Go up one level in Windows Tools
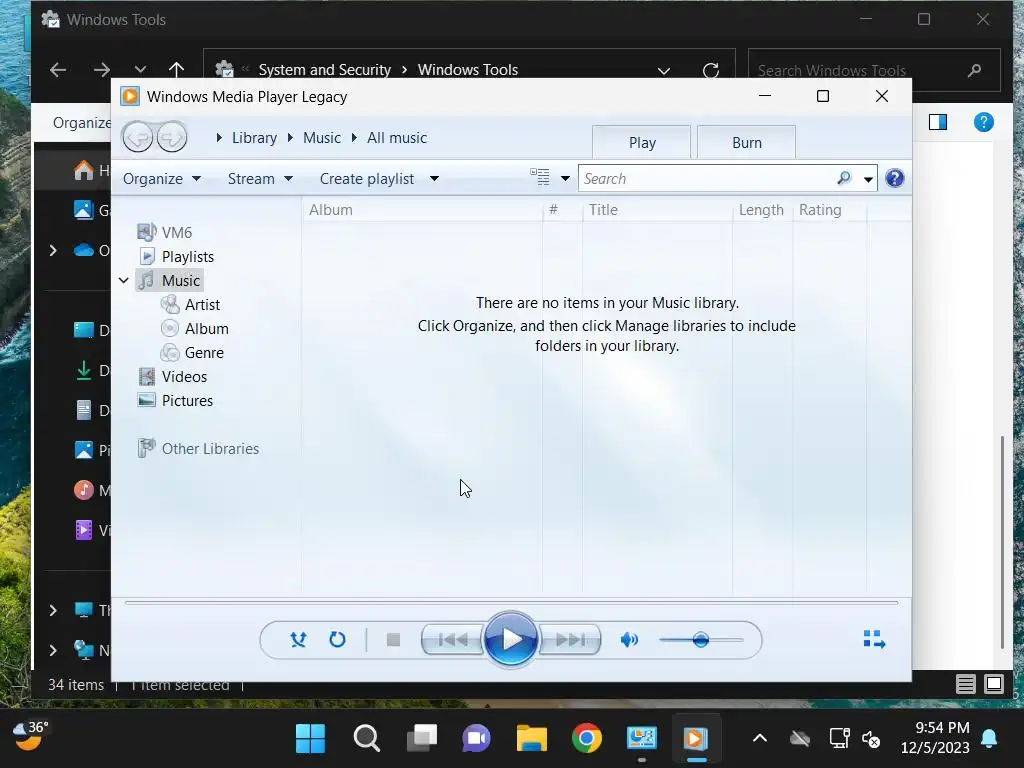The height and width of the screenshot is (768, 1024). pos(176,70)
